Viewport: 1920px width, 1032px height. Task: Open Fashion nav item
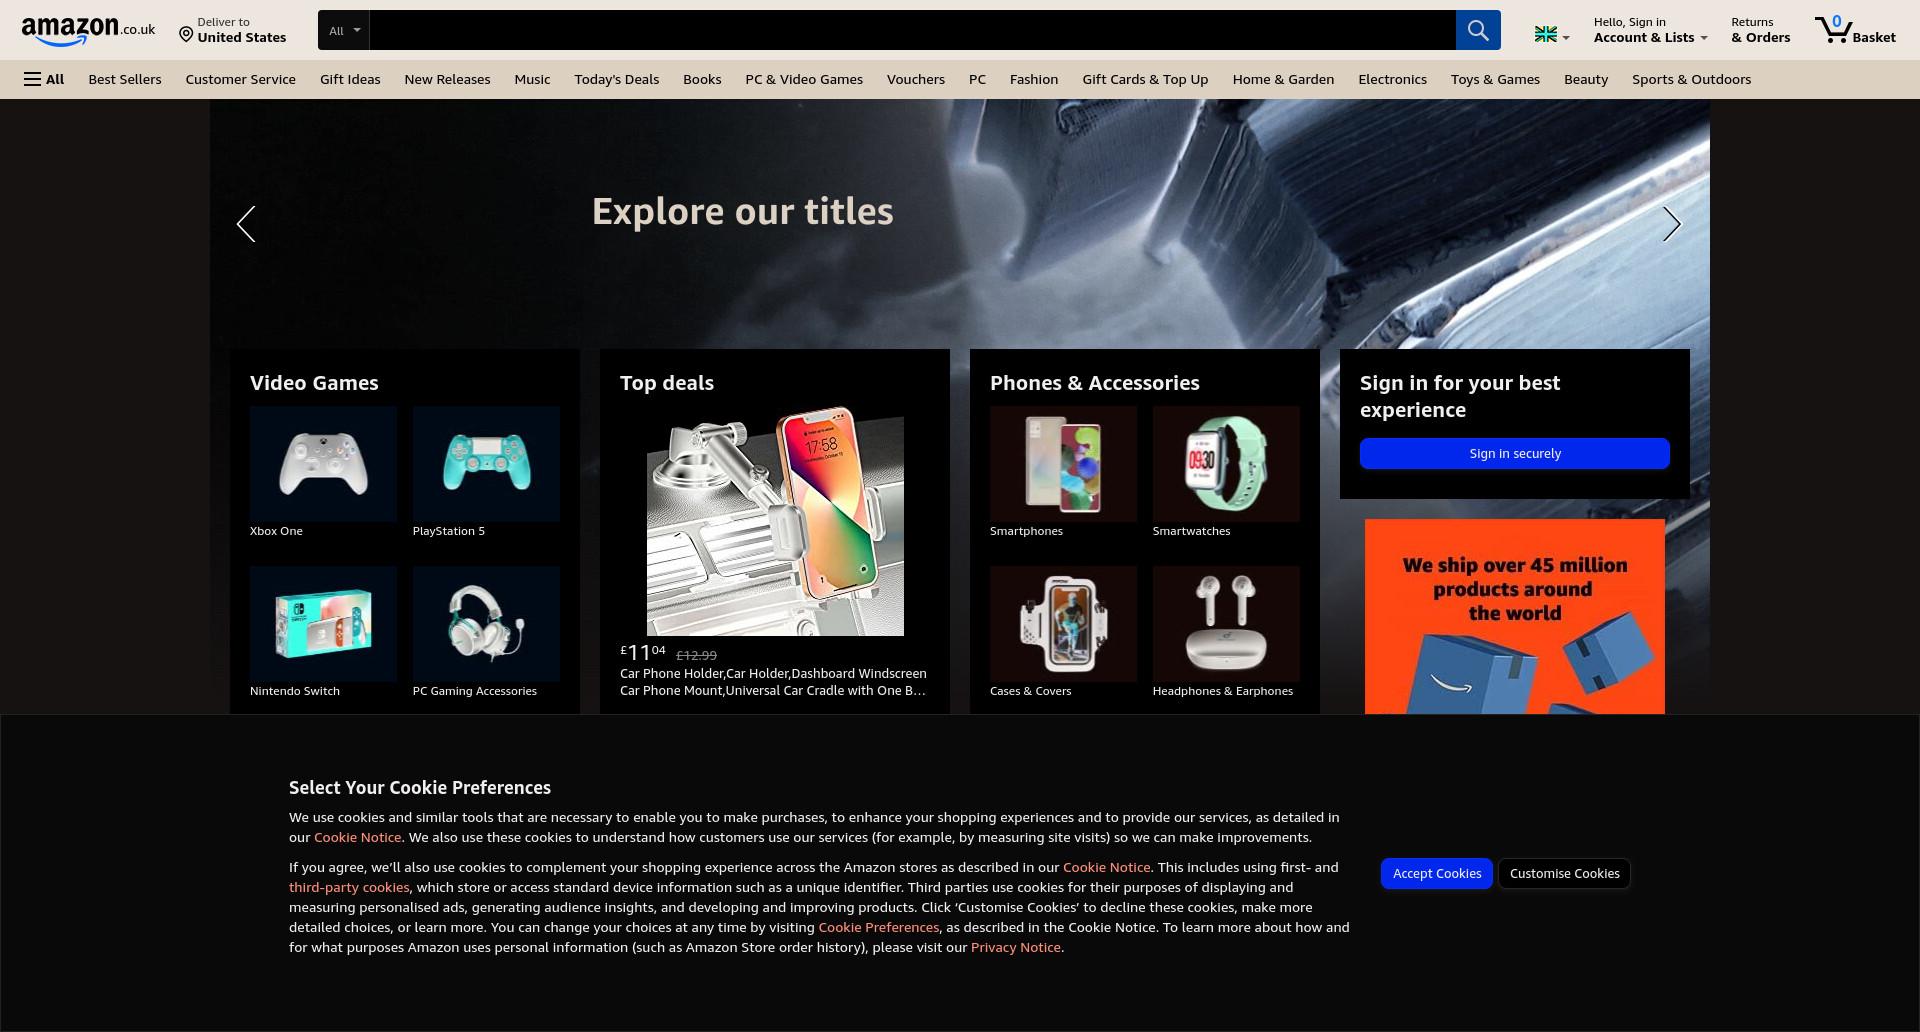tap(1034, 79)
